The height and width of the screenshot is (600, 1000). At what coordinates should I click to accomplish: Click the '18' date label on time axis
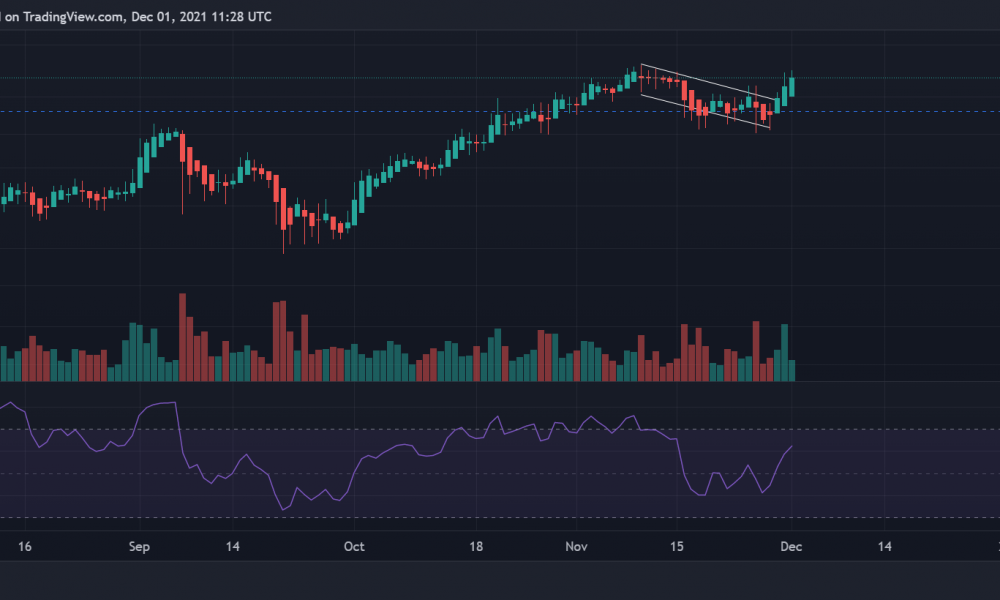point(476,546)
